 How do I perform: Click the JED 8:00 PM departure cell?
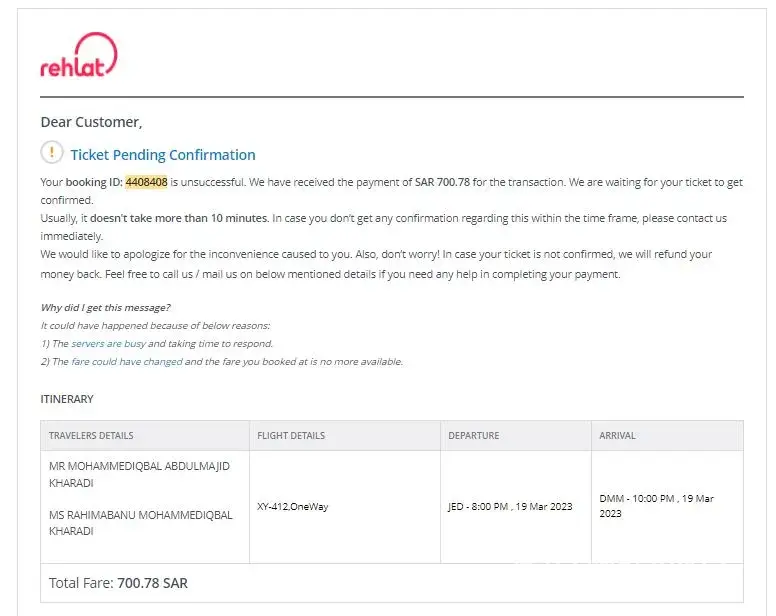(510, 506)
